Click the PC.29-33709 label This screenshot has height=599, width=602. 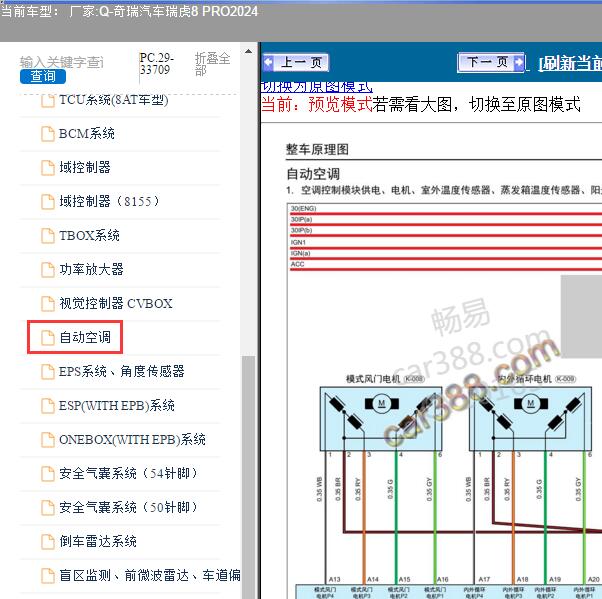click(156, 64)
